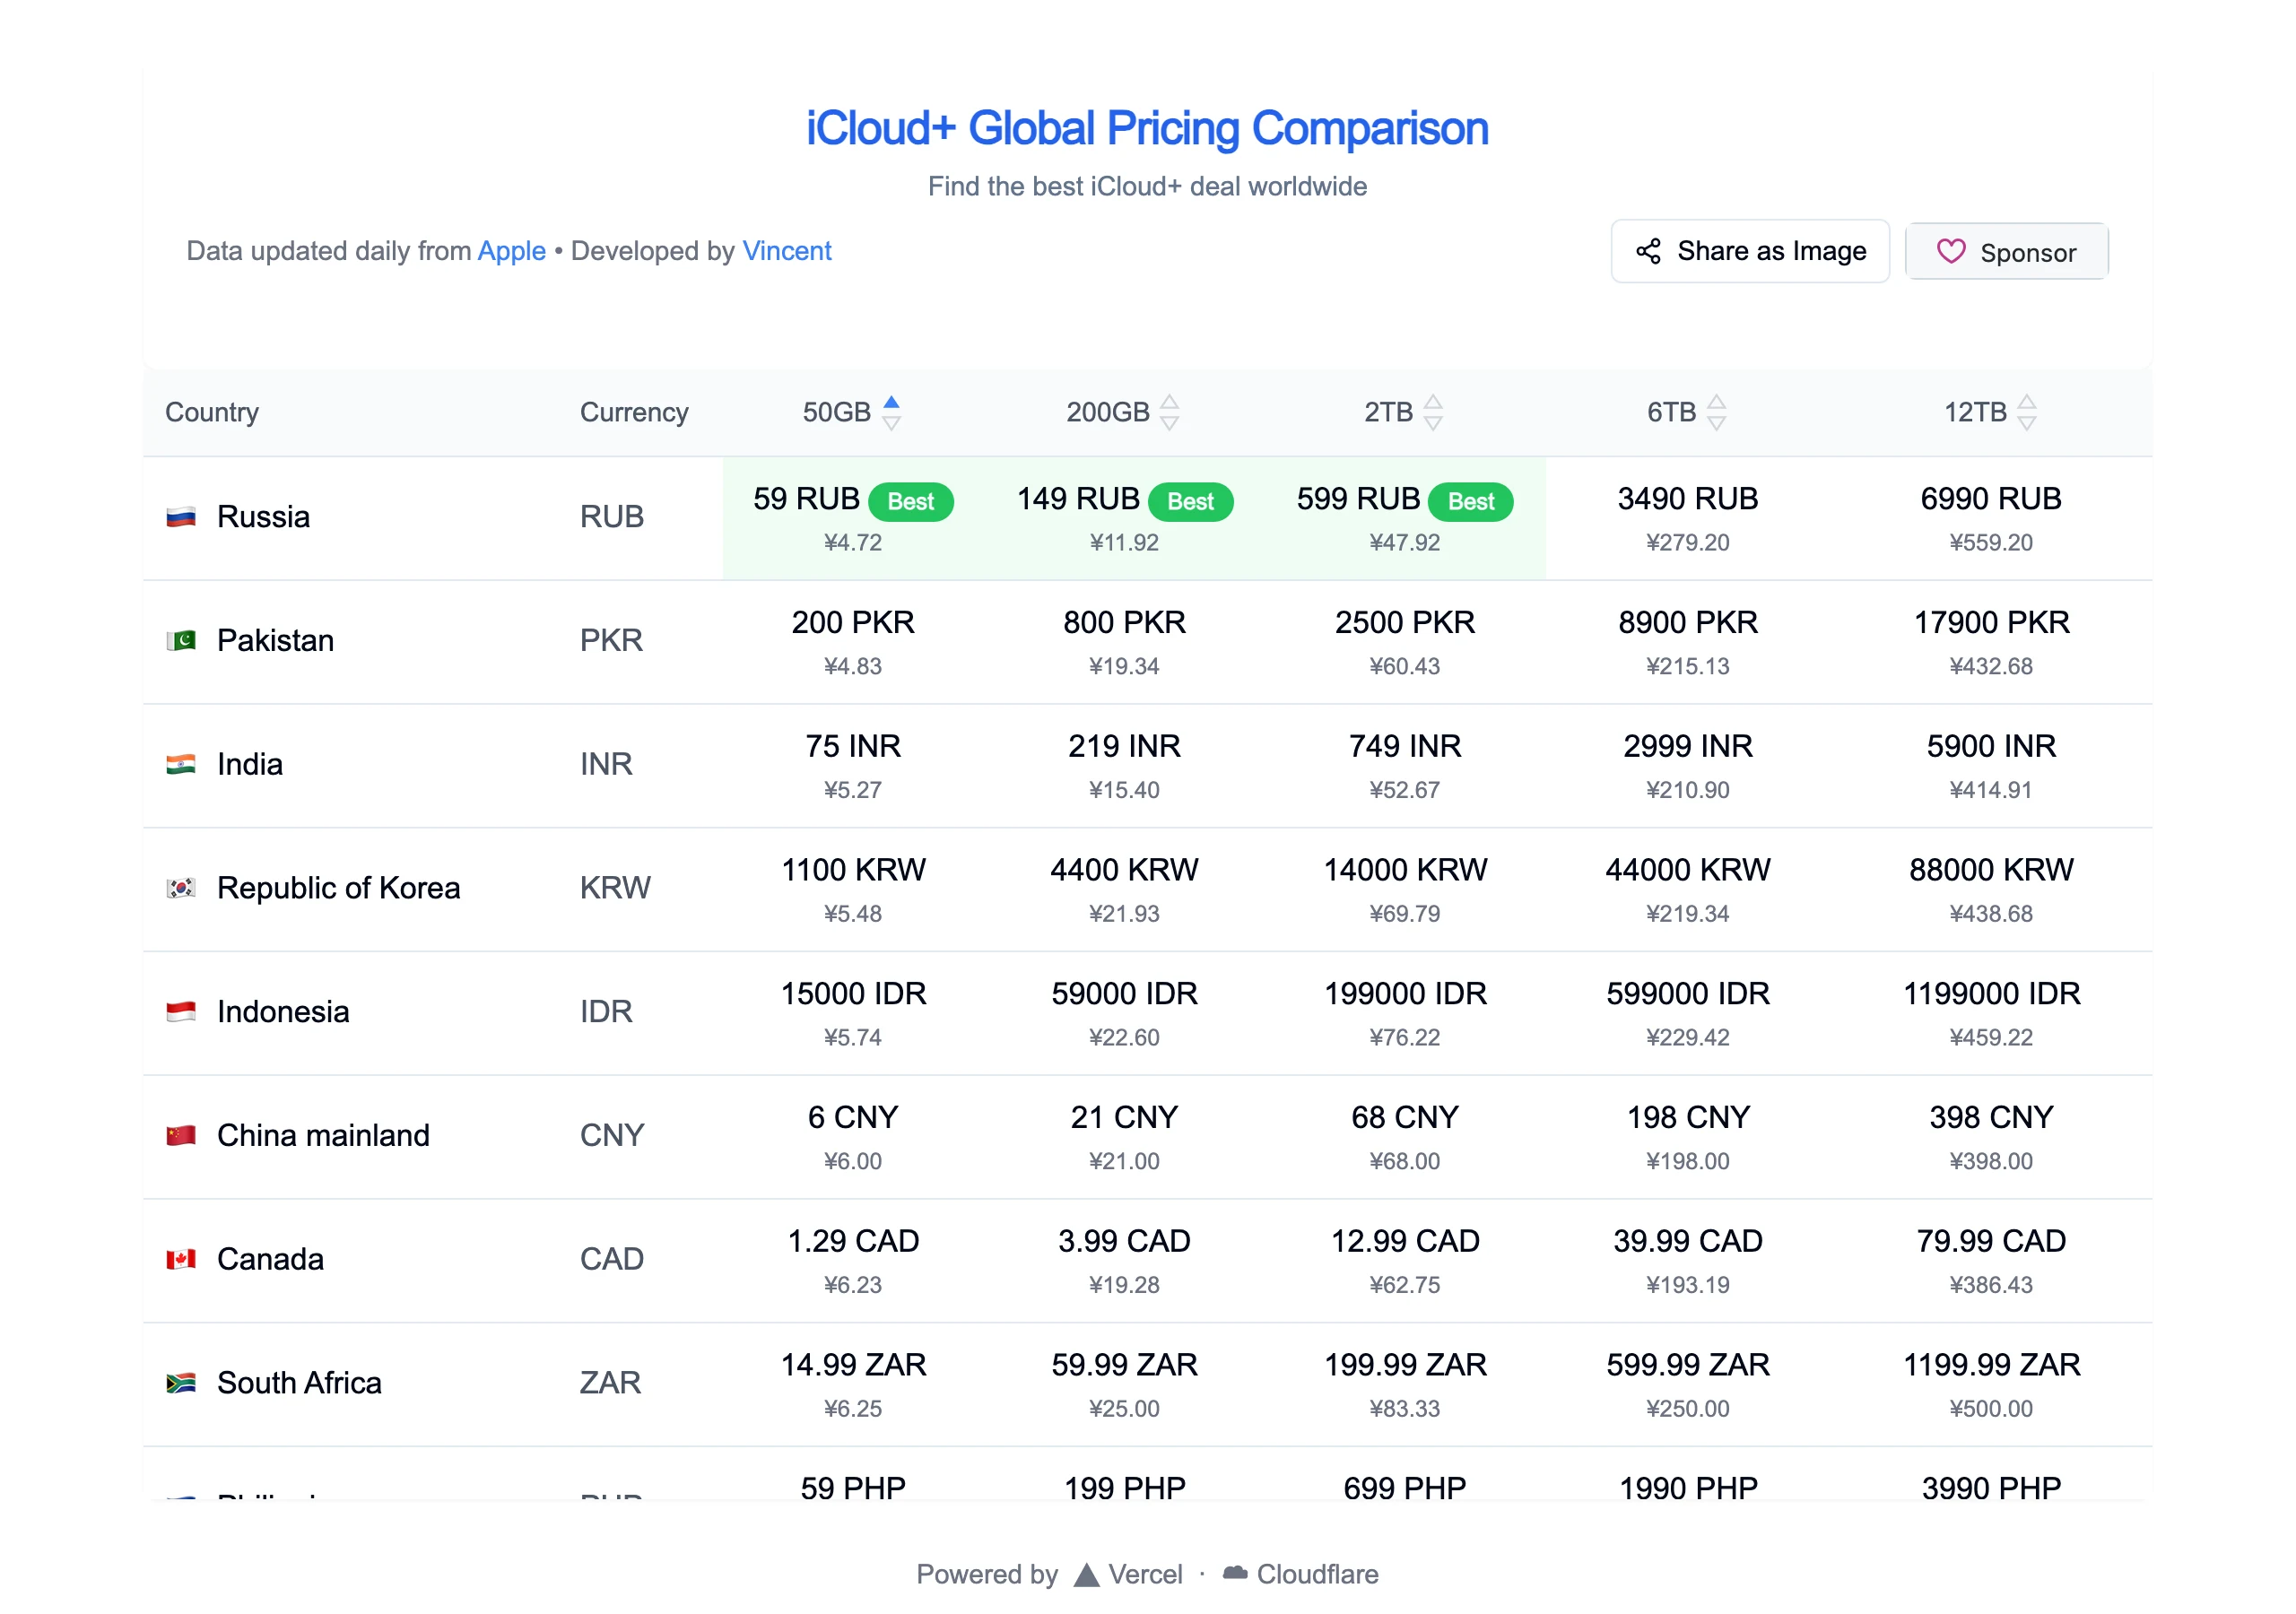Image resolution: width=2296 pixels, height=1614 pixels.
Task: Sort by 12TB price column arrows
Action: pyautogui.click(x=2026, y=412)
